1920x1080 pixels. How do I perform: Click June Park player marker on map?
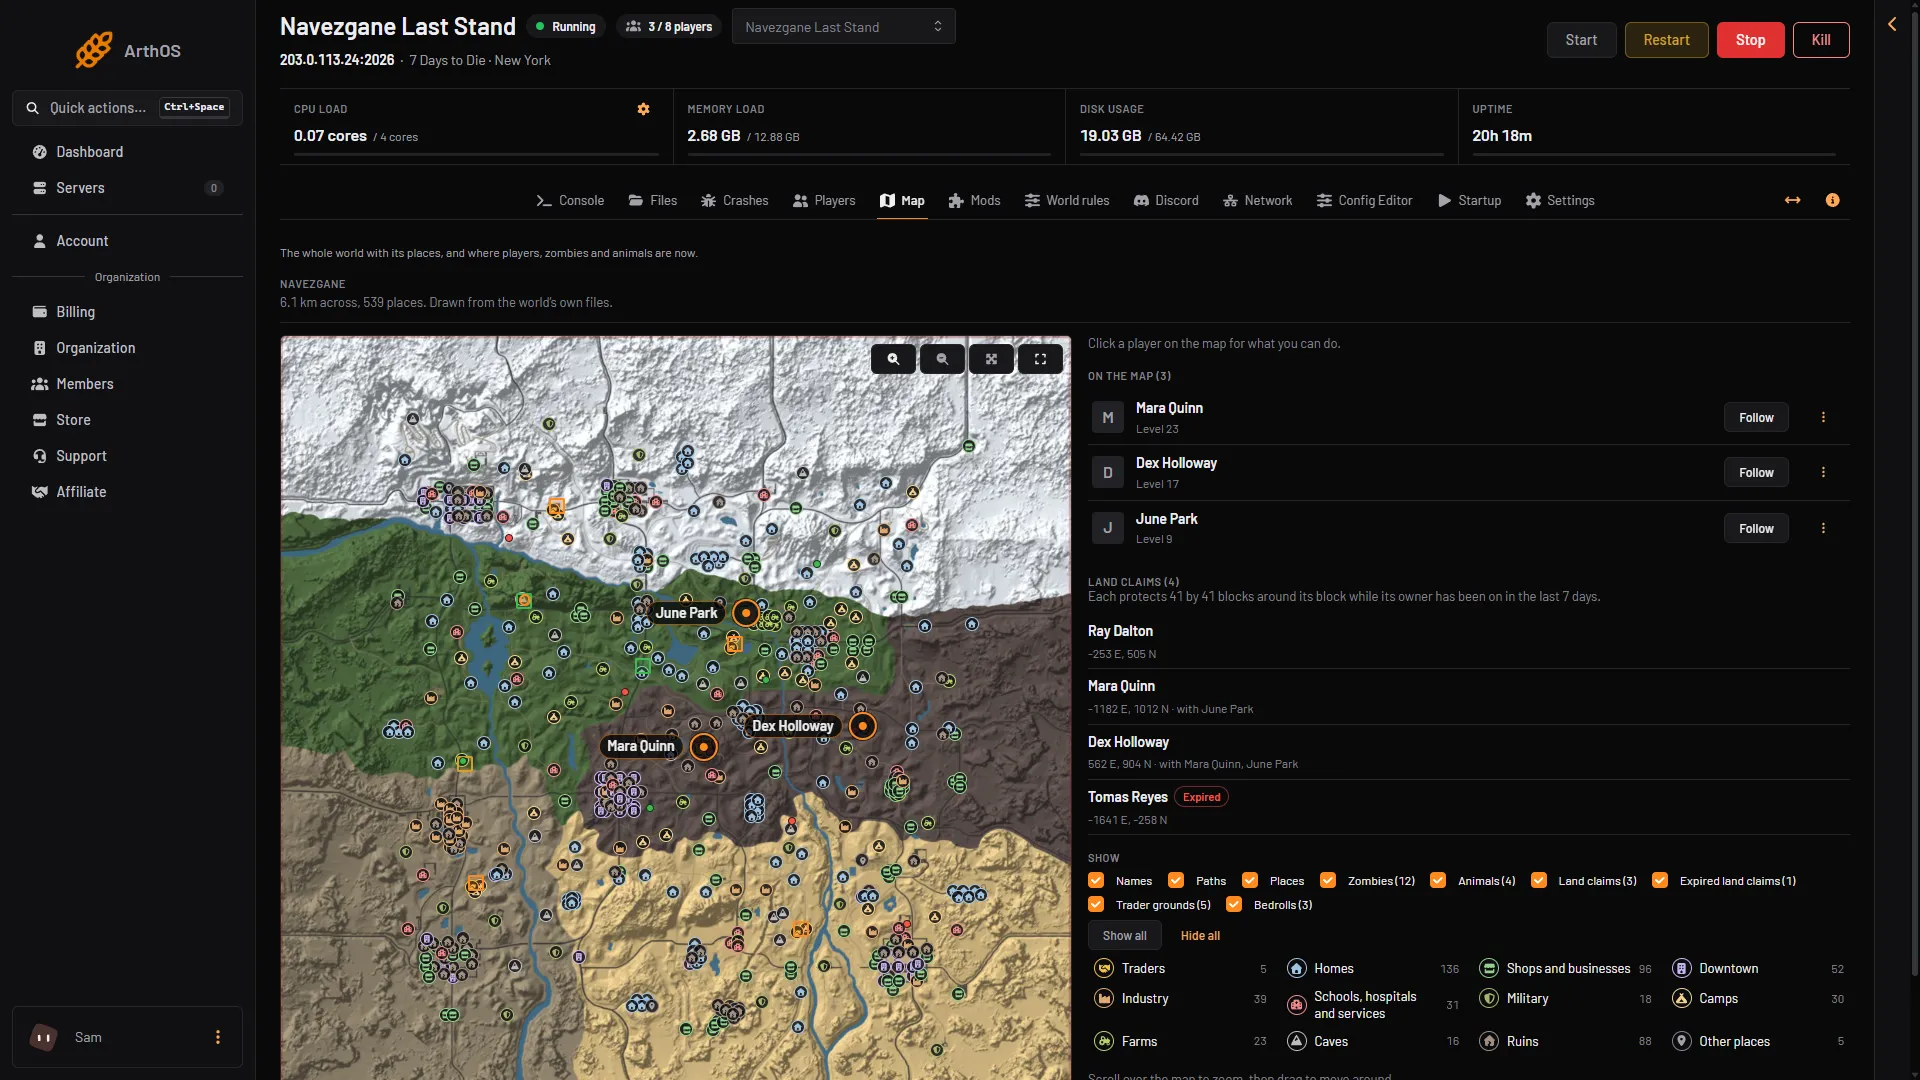[x=746, y=612]
